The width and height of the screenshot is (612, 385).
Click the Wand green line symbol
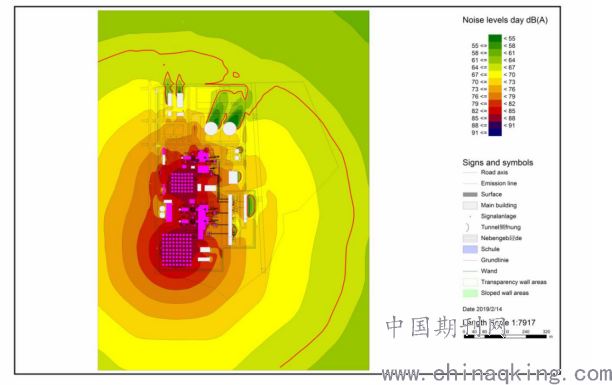point(470,271)
